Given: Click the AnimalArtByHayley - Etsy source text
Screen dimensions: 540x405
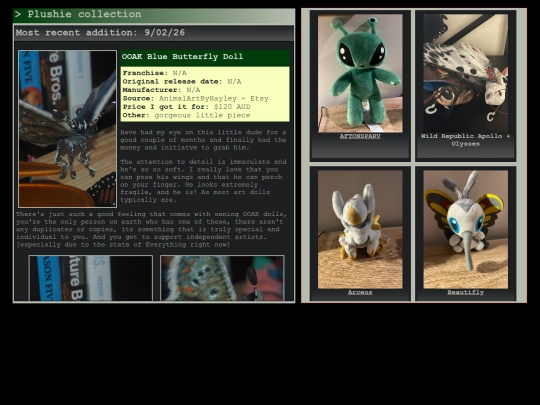Looking at the screenshot, I should click(x=214, y=98).
